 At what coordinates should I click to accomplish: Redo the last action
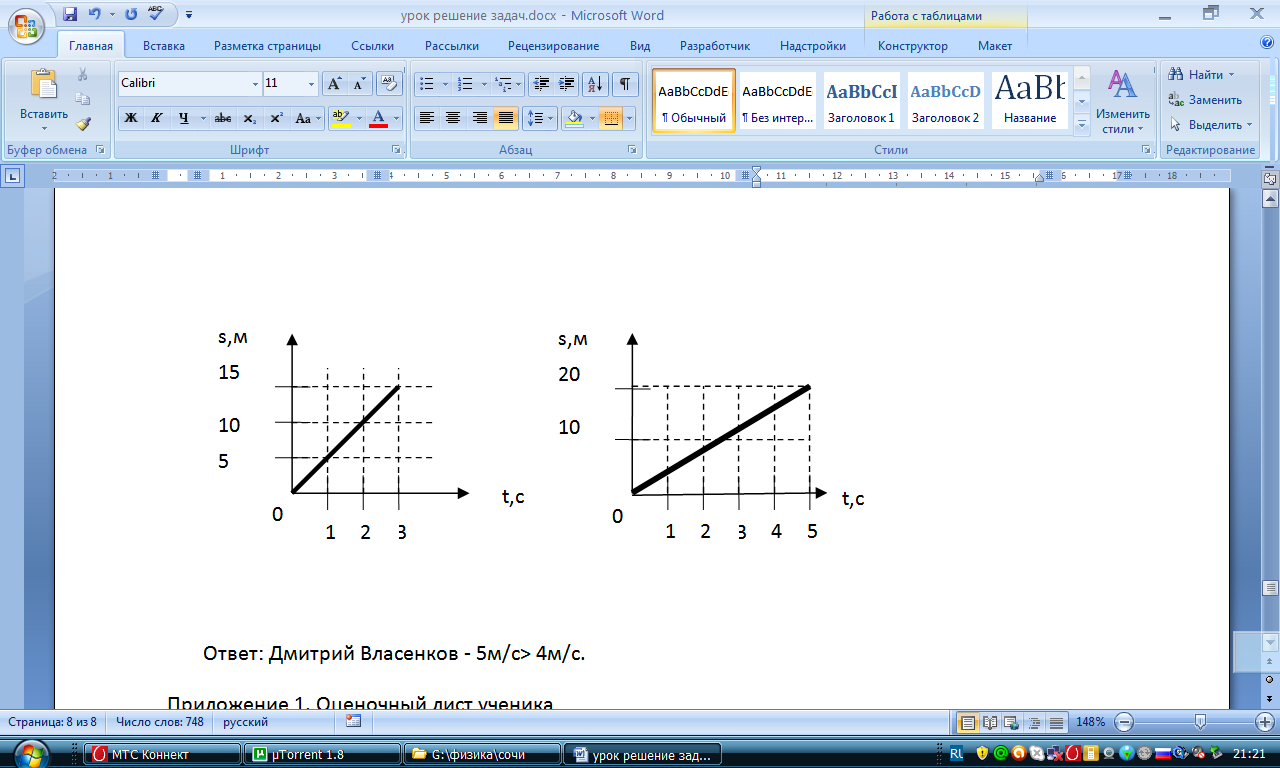131,15
